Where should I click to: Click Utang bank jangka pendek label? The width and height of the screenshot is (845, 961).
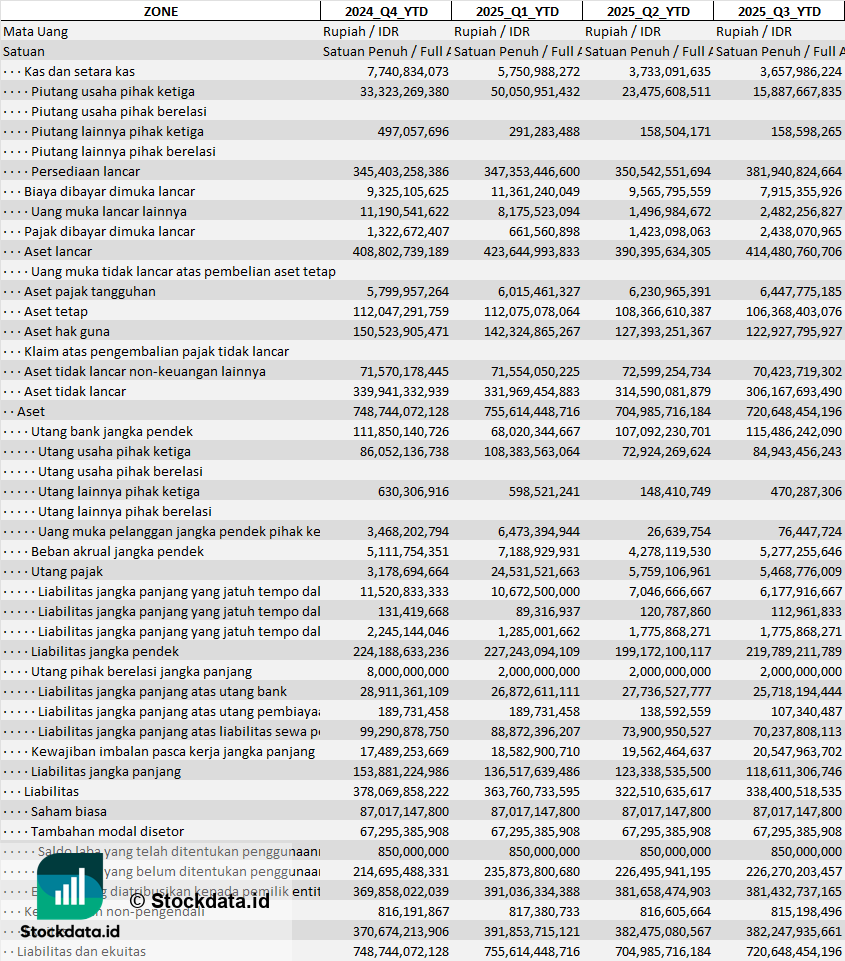[x=112, y=431]
